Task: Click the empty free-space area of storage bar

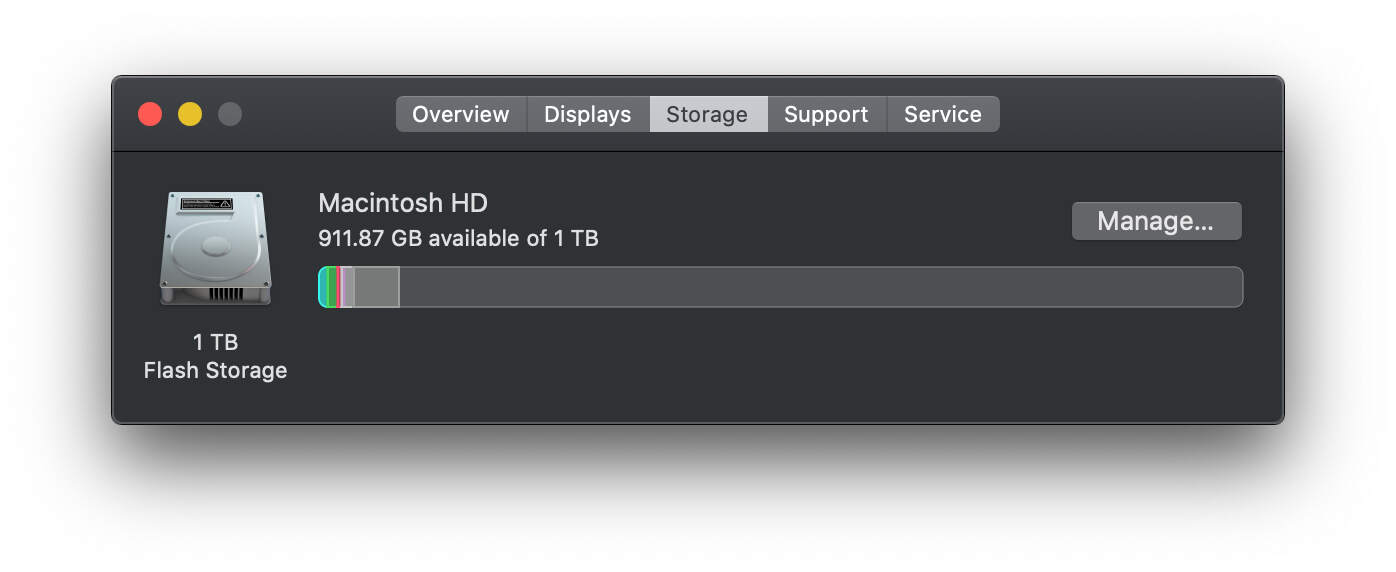Action: coord(820,287)
